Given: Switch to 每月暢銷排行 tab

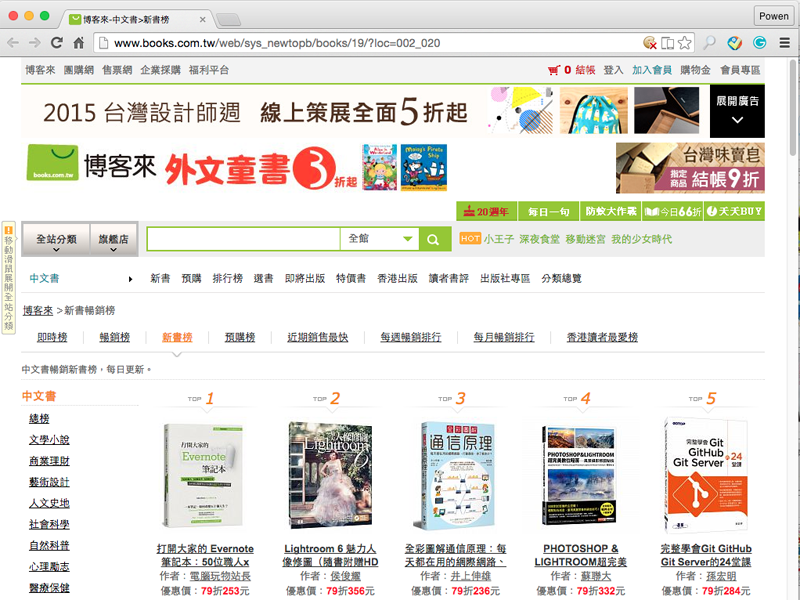Looking at the screenshot, I should coord(504,337).
